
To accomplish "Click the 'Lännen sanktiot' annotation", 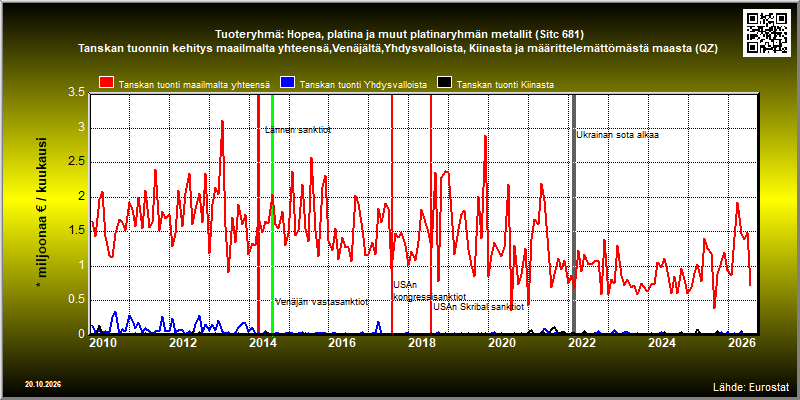I will pyautogui.click(x=298, y=130).
